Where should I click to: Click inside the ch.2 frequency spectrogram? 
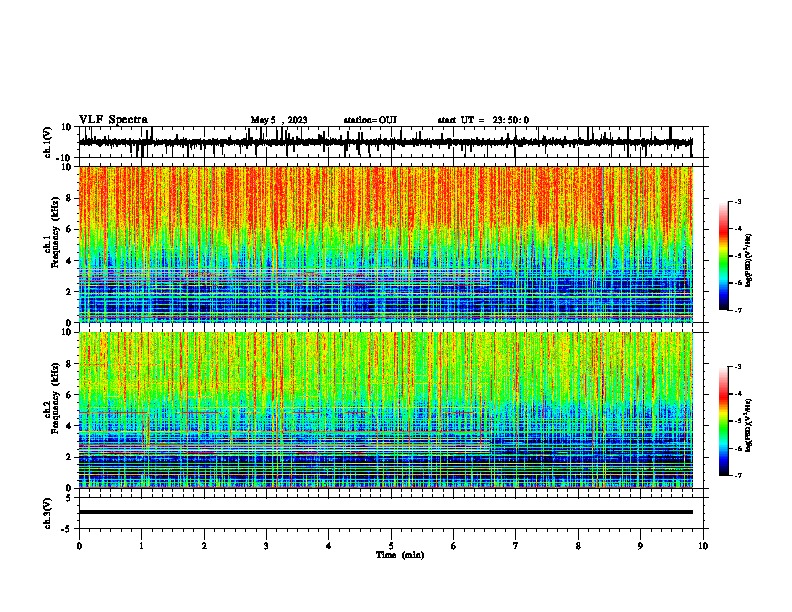pyautogui.click(x=386, y=410)
